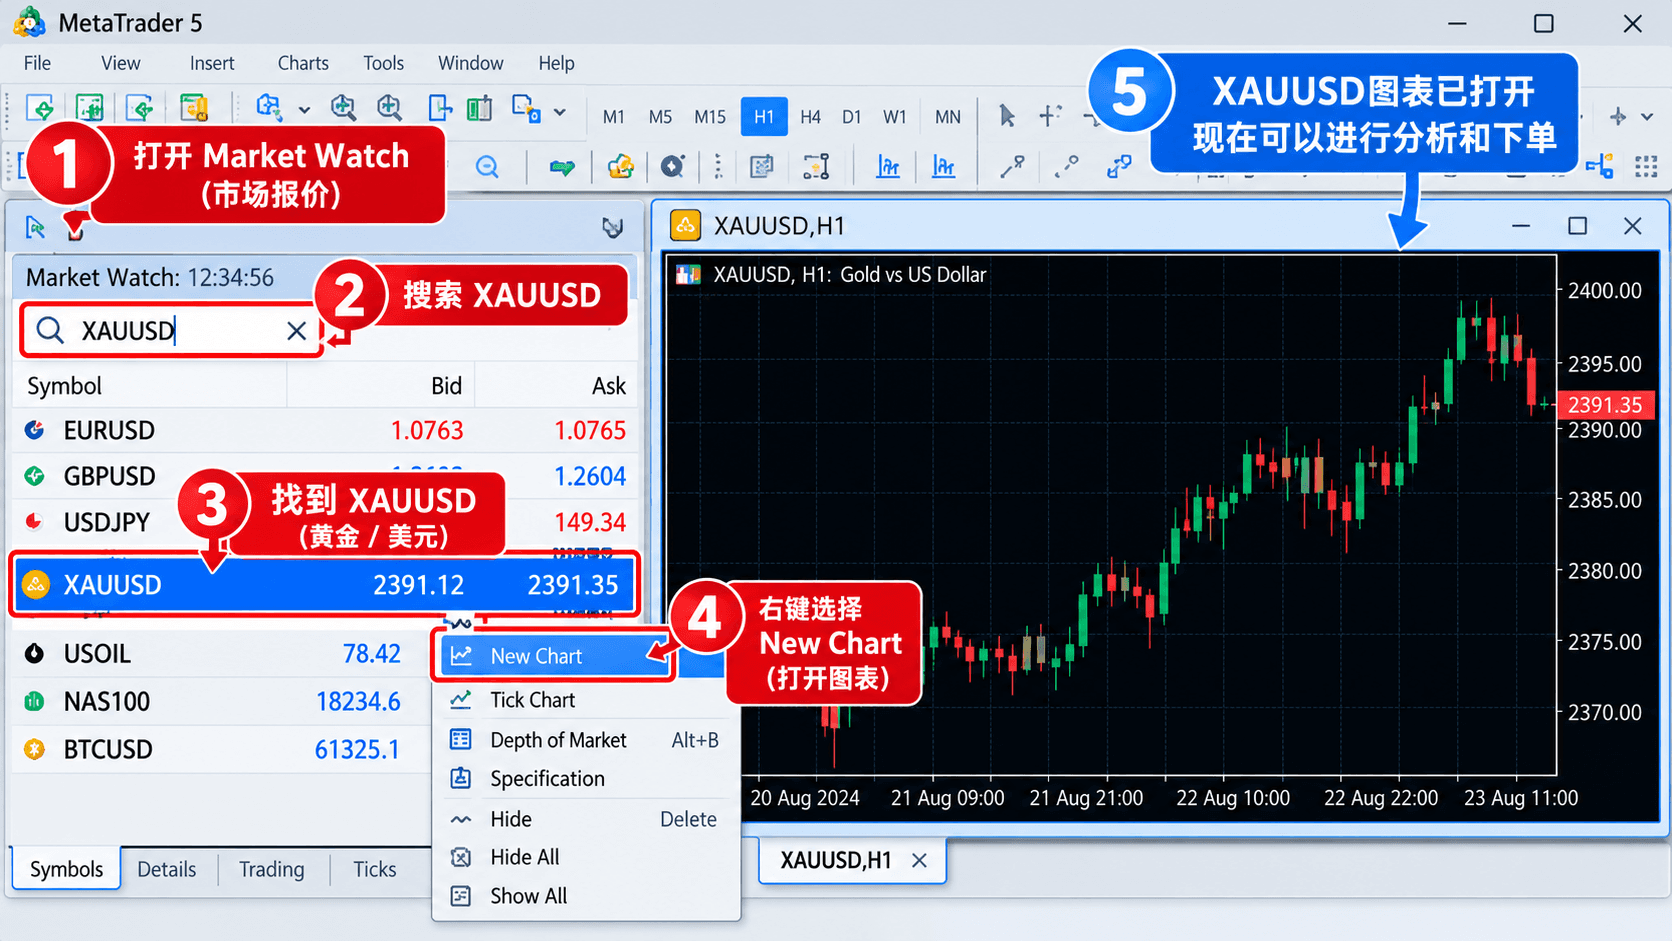Select the MN monthly timeframe button
Viewport: 1672px width, 941px height.
pos(948,117)
